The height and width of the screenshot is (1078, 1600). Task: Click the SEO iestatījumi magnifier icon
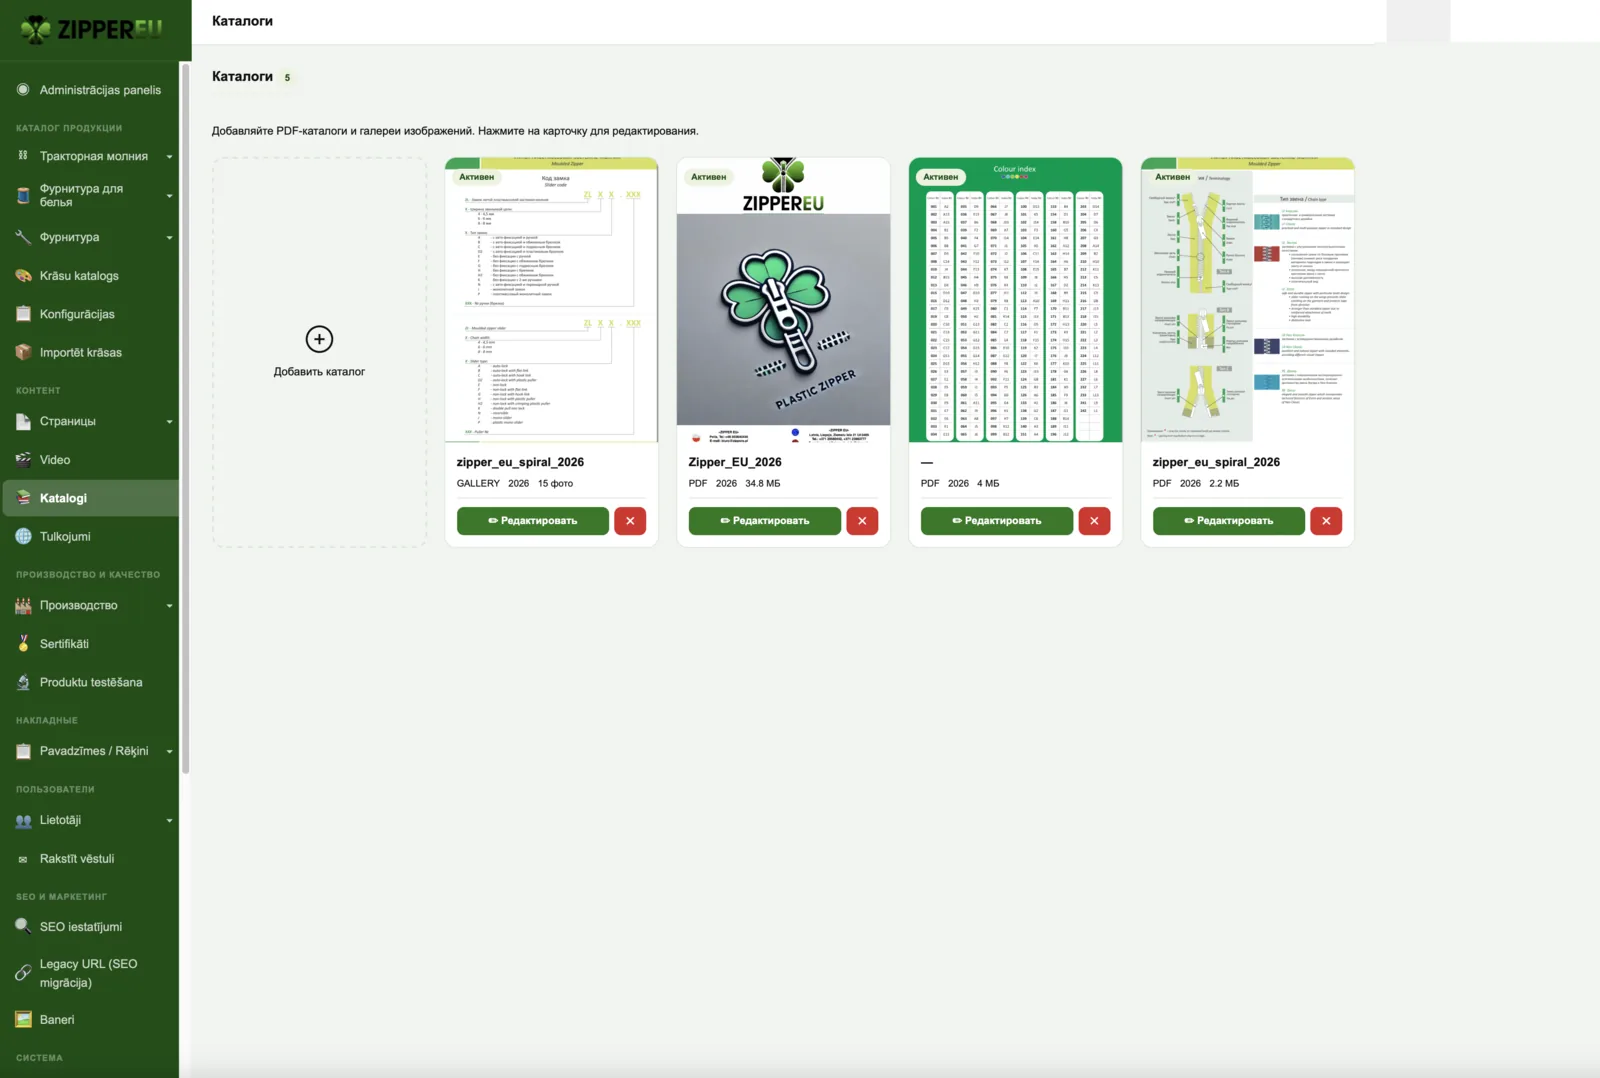[23, 927]
